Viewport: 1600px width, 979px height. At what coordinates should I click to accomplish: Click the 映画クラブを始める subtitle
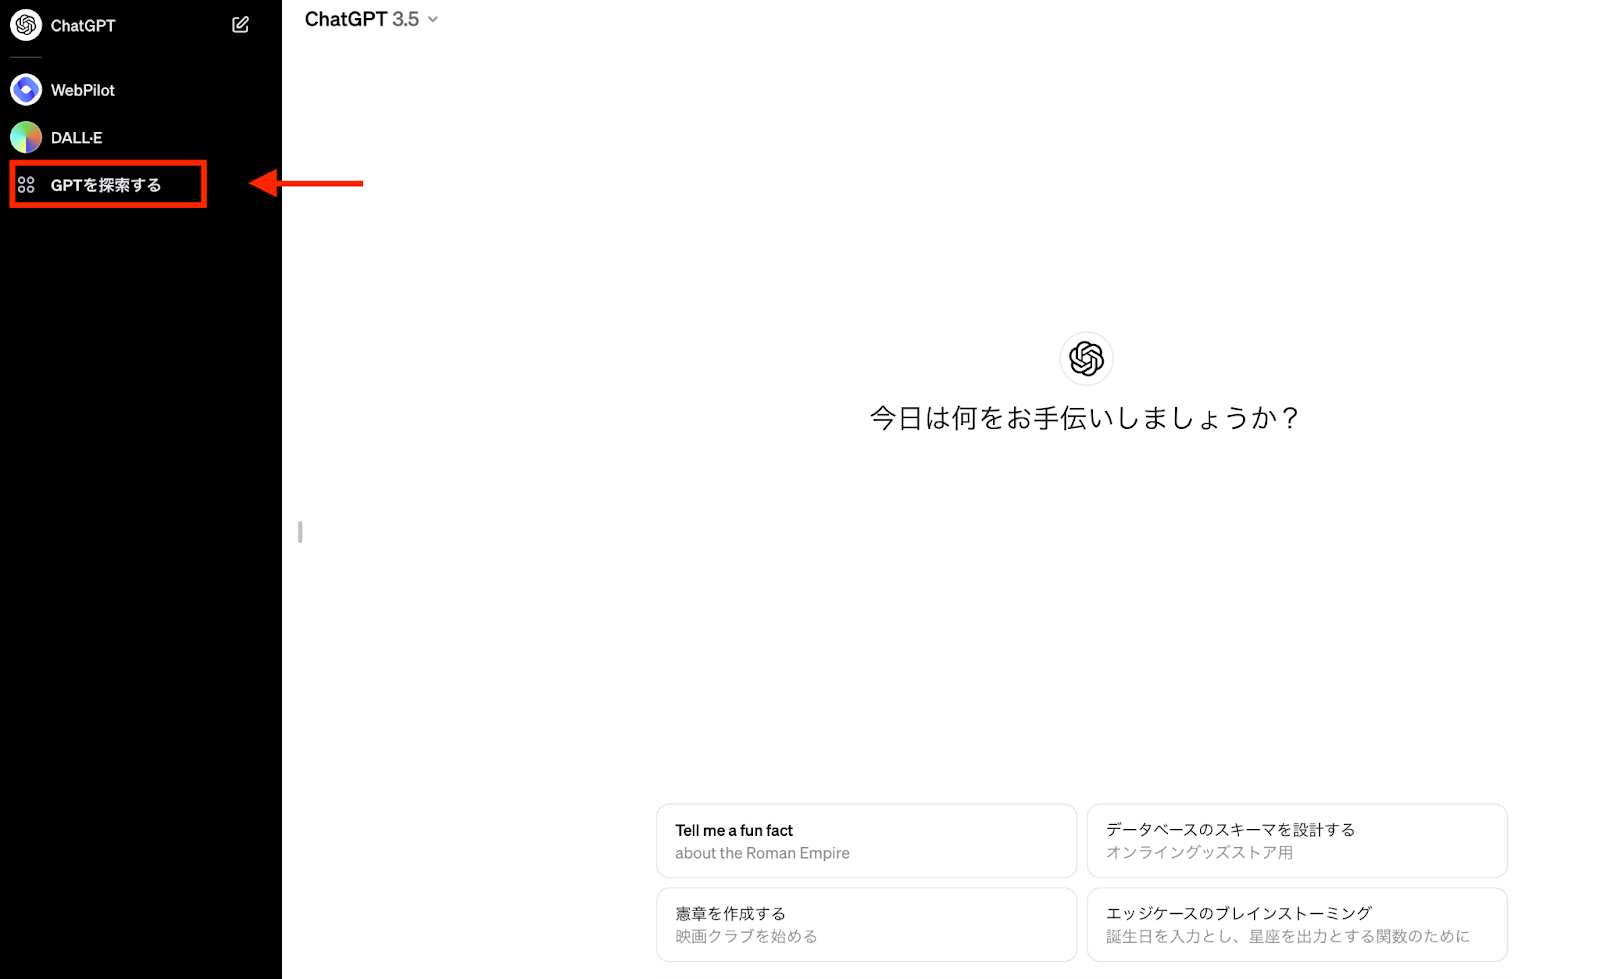click(x=746, y=936)
